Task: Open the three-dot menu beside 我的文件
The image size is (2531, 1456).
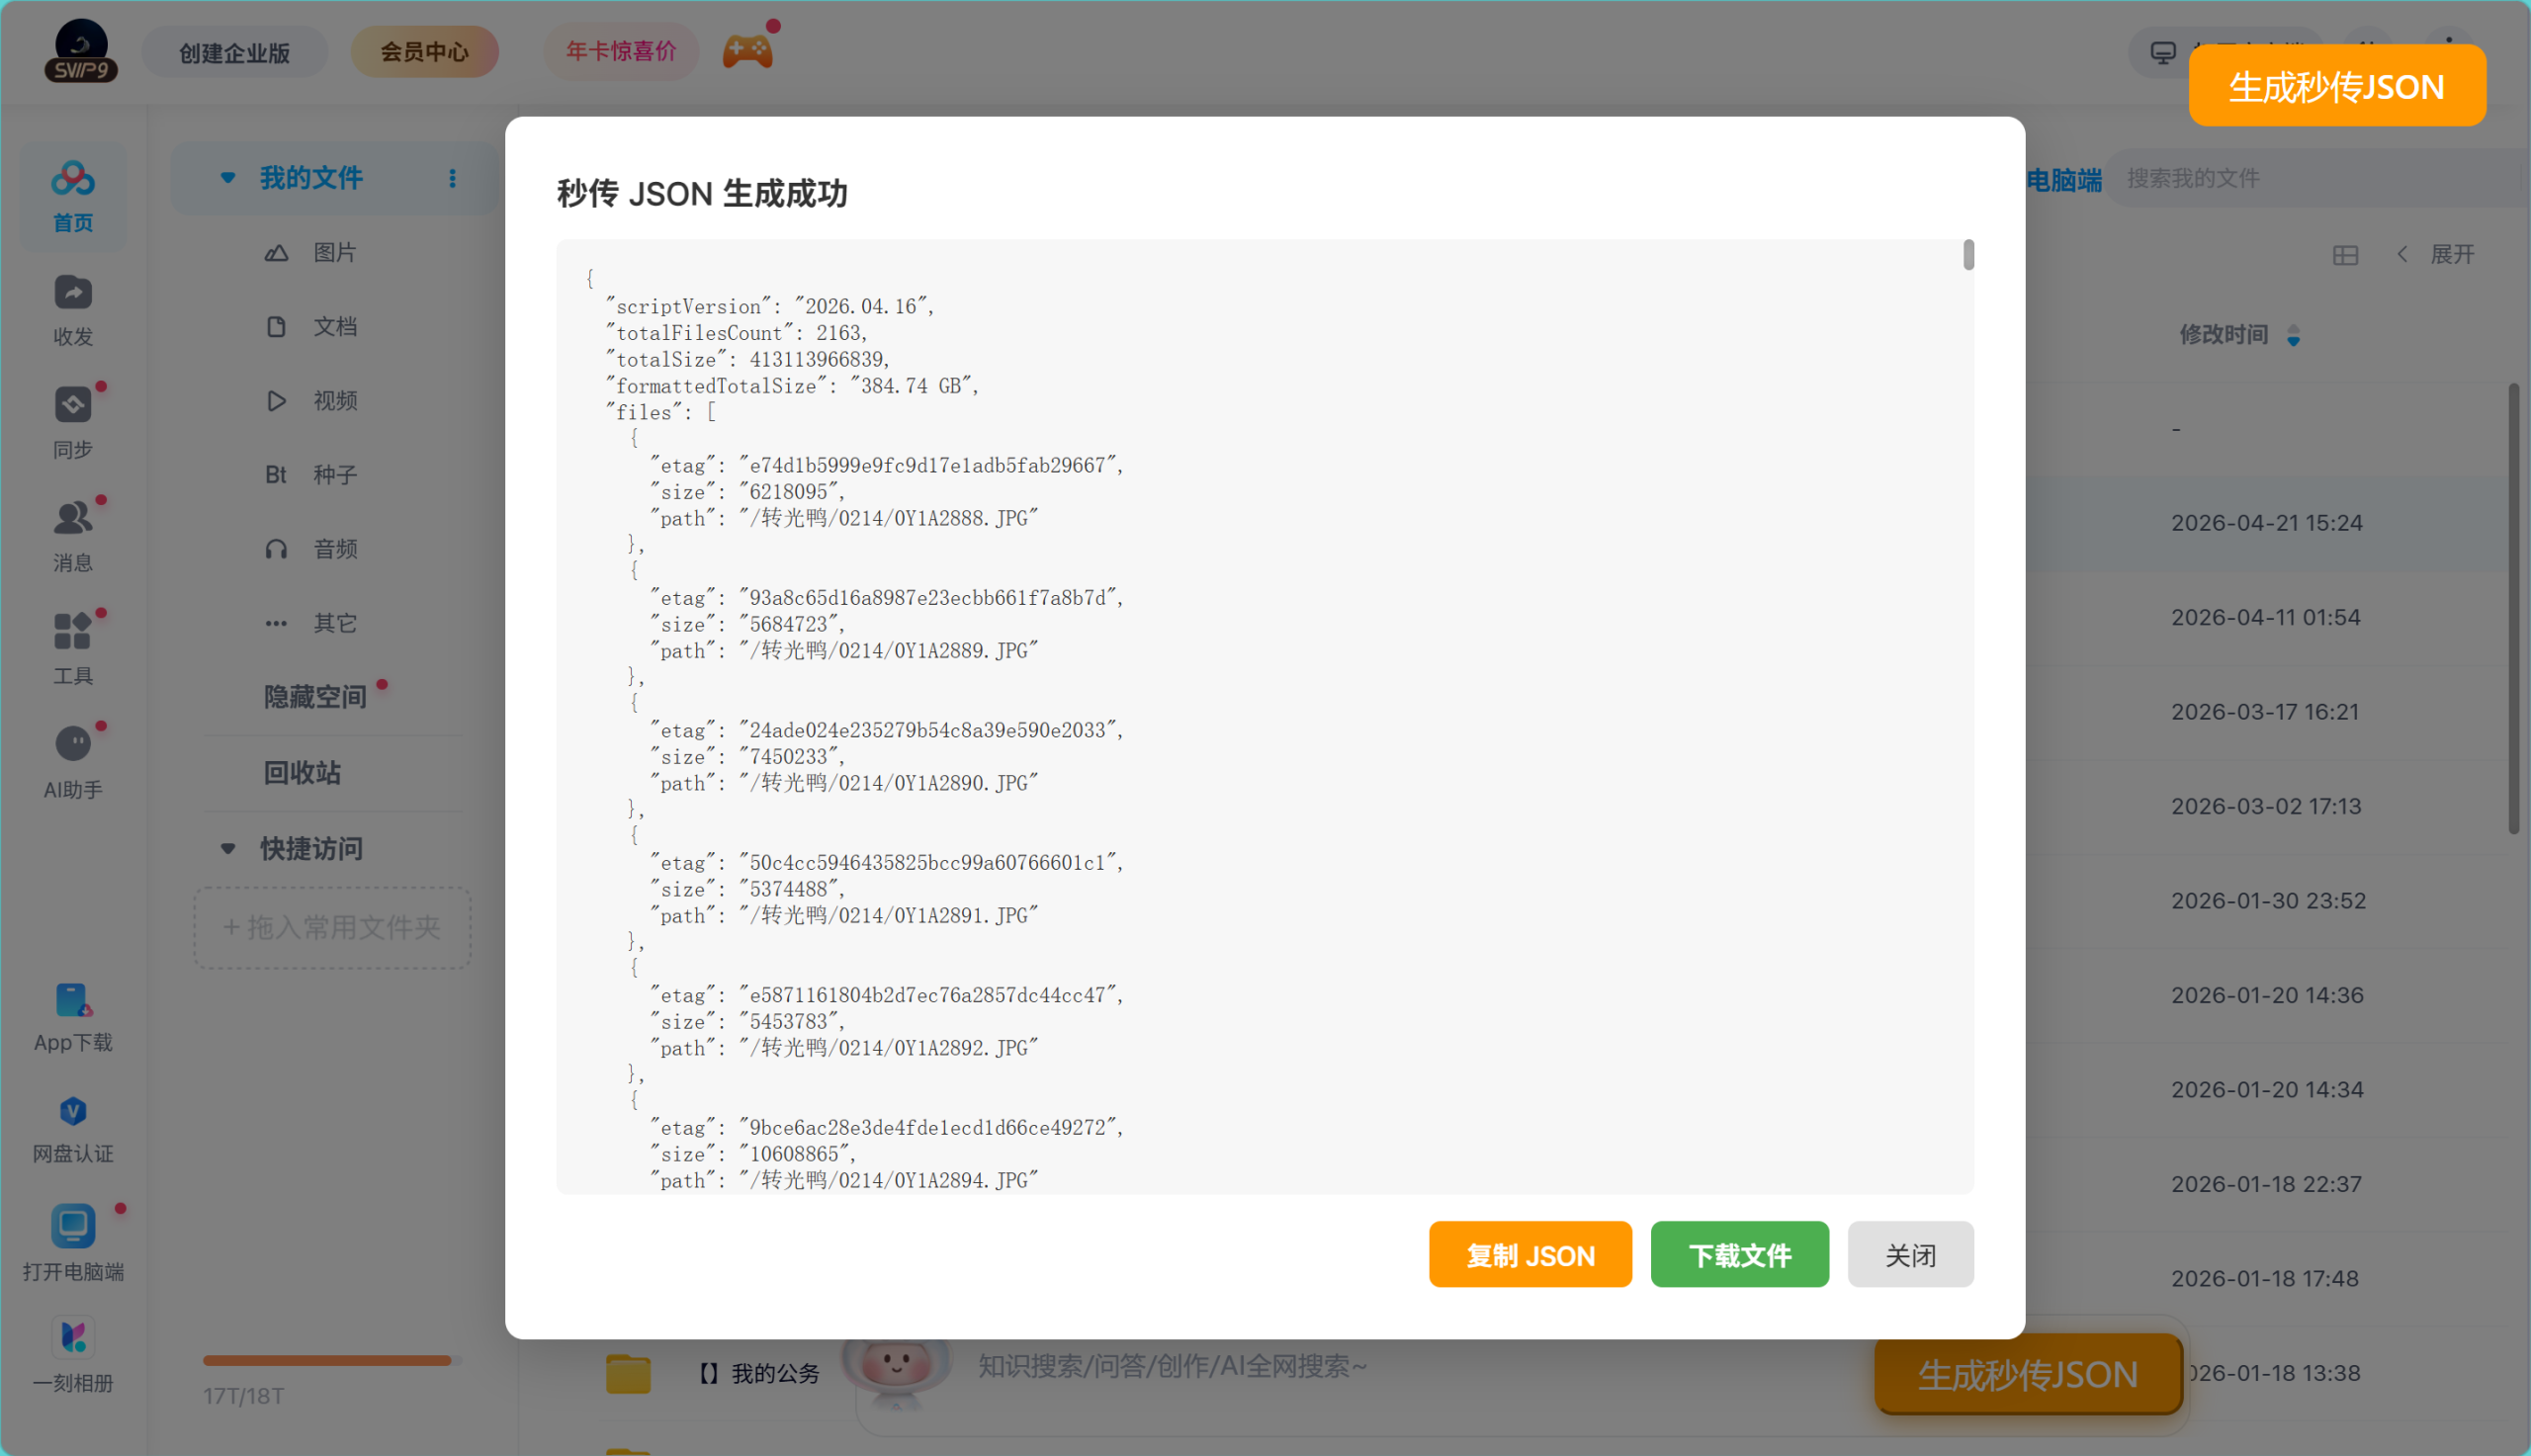Action: pos(453,178)
